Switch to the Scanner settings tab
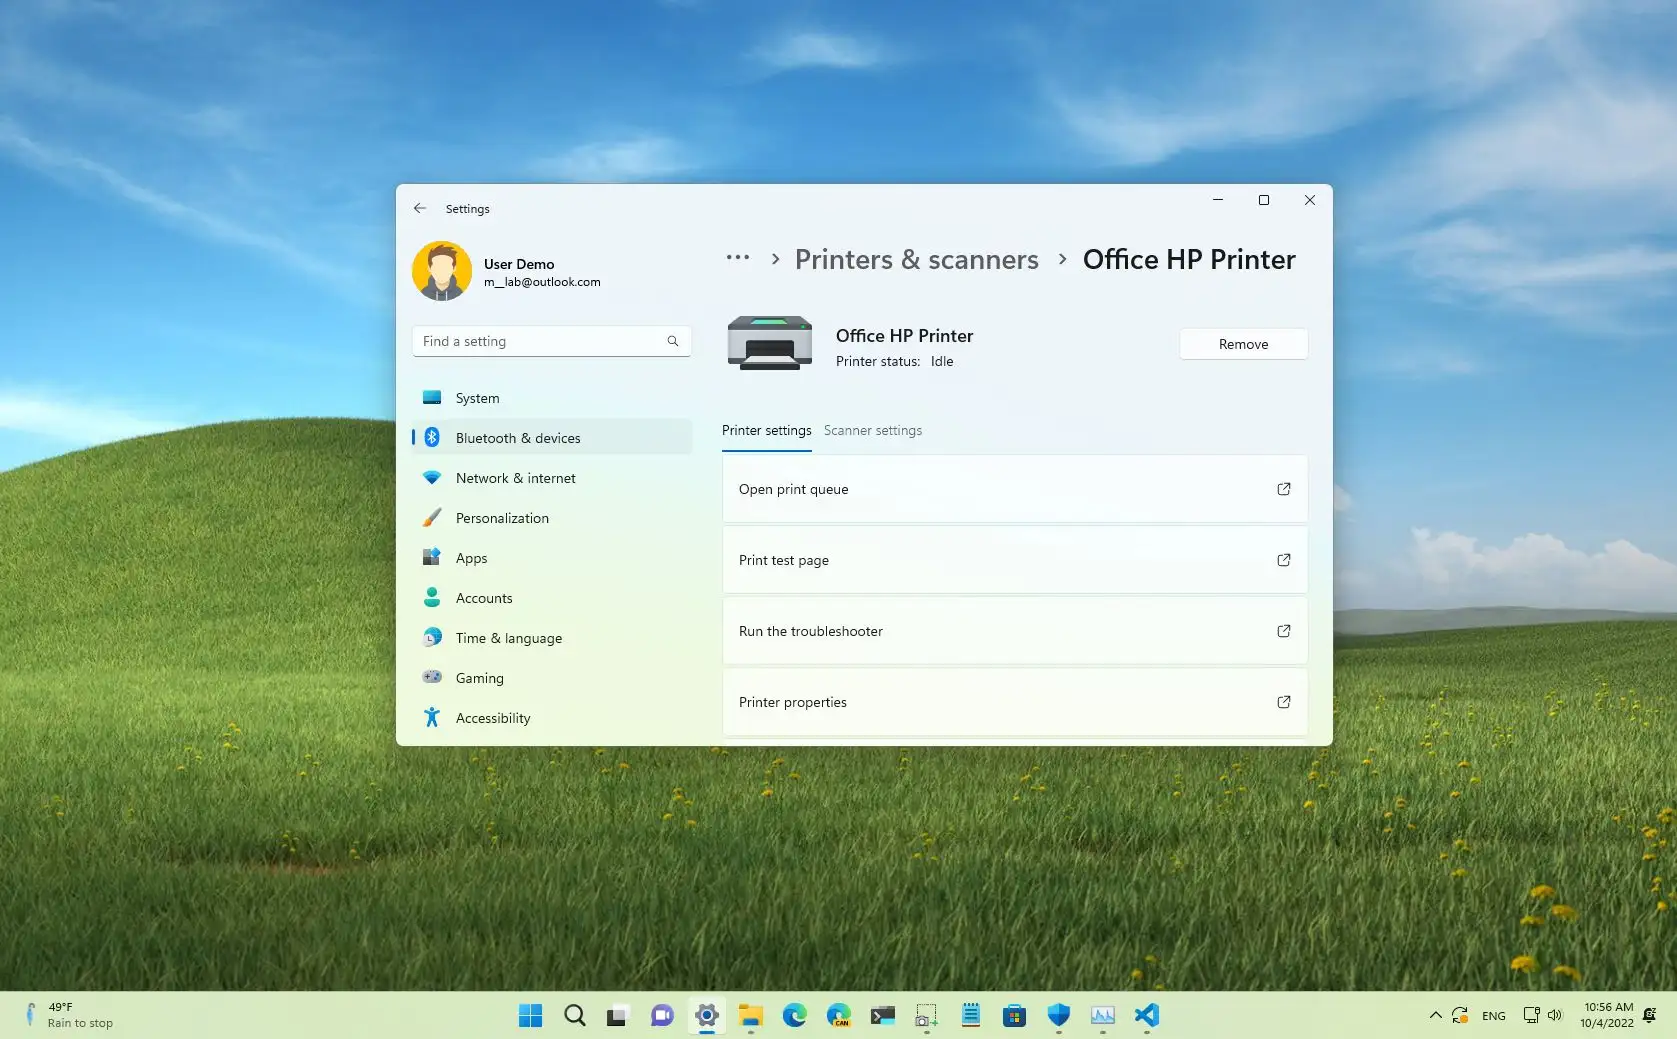This screenshot has height=1039, width=1677. [872, 430]
